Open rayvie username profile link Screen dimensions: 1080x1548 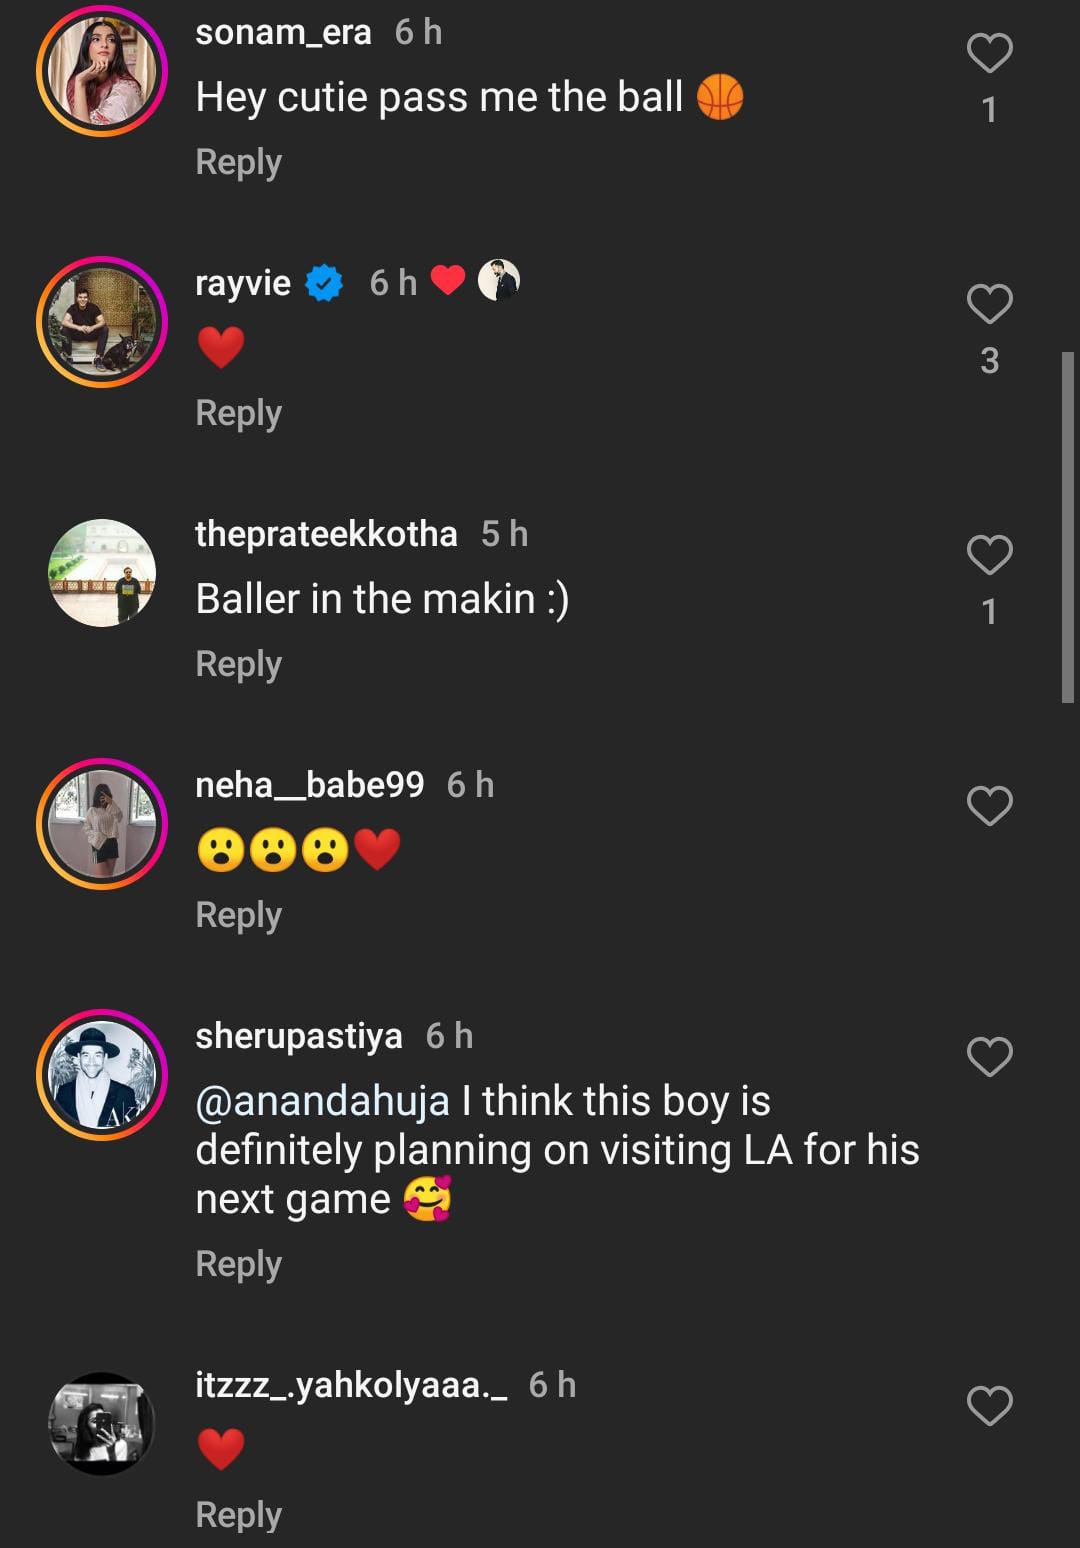pyautogui.click(x=243, y=283)
